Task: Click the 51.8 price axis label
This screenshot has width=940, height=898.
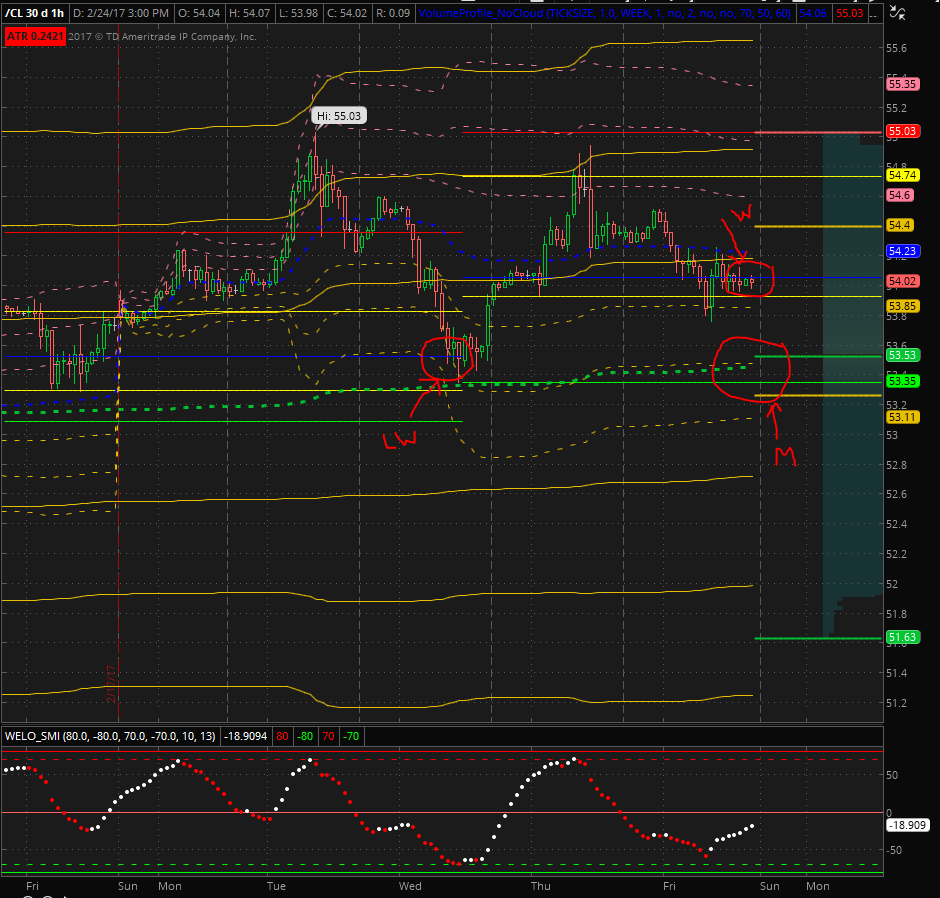Action: 896,614
